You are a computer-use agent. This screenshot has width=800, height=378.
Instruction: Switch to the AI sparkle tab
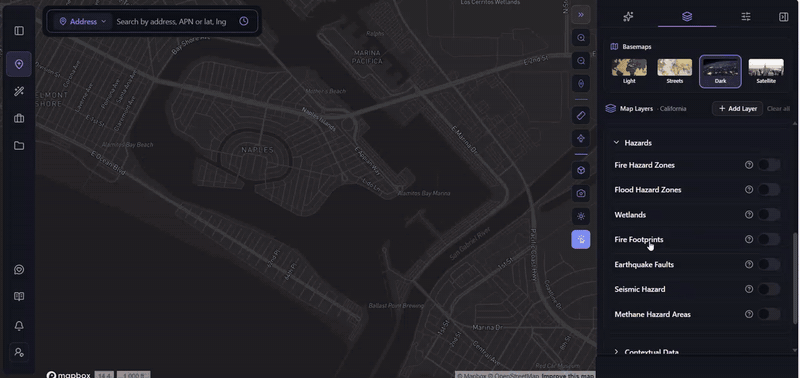pos(629,17)
